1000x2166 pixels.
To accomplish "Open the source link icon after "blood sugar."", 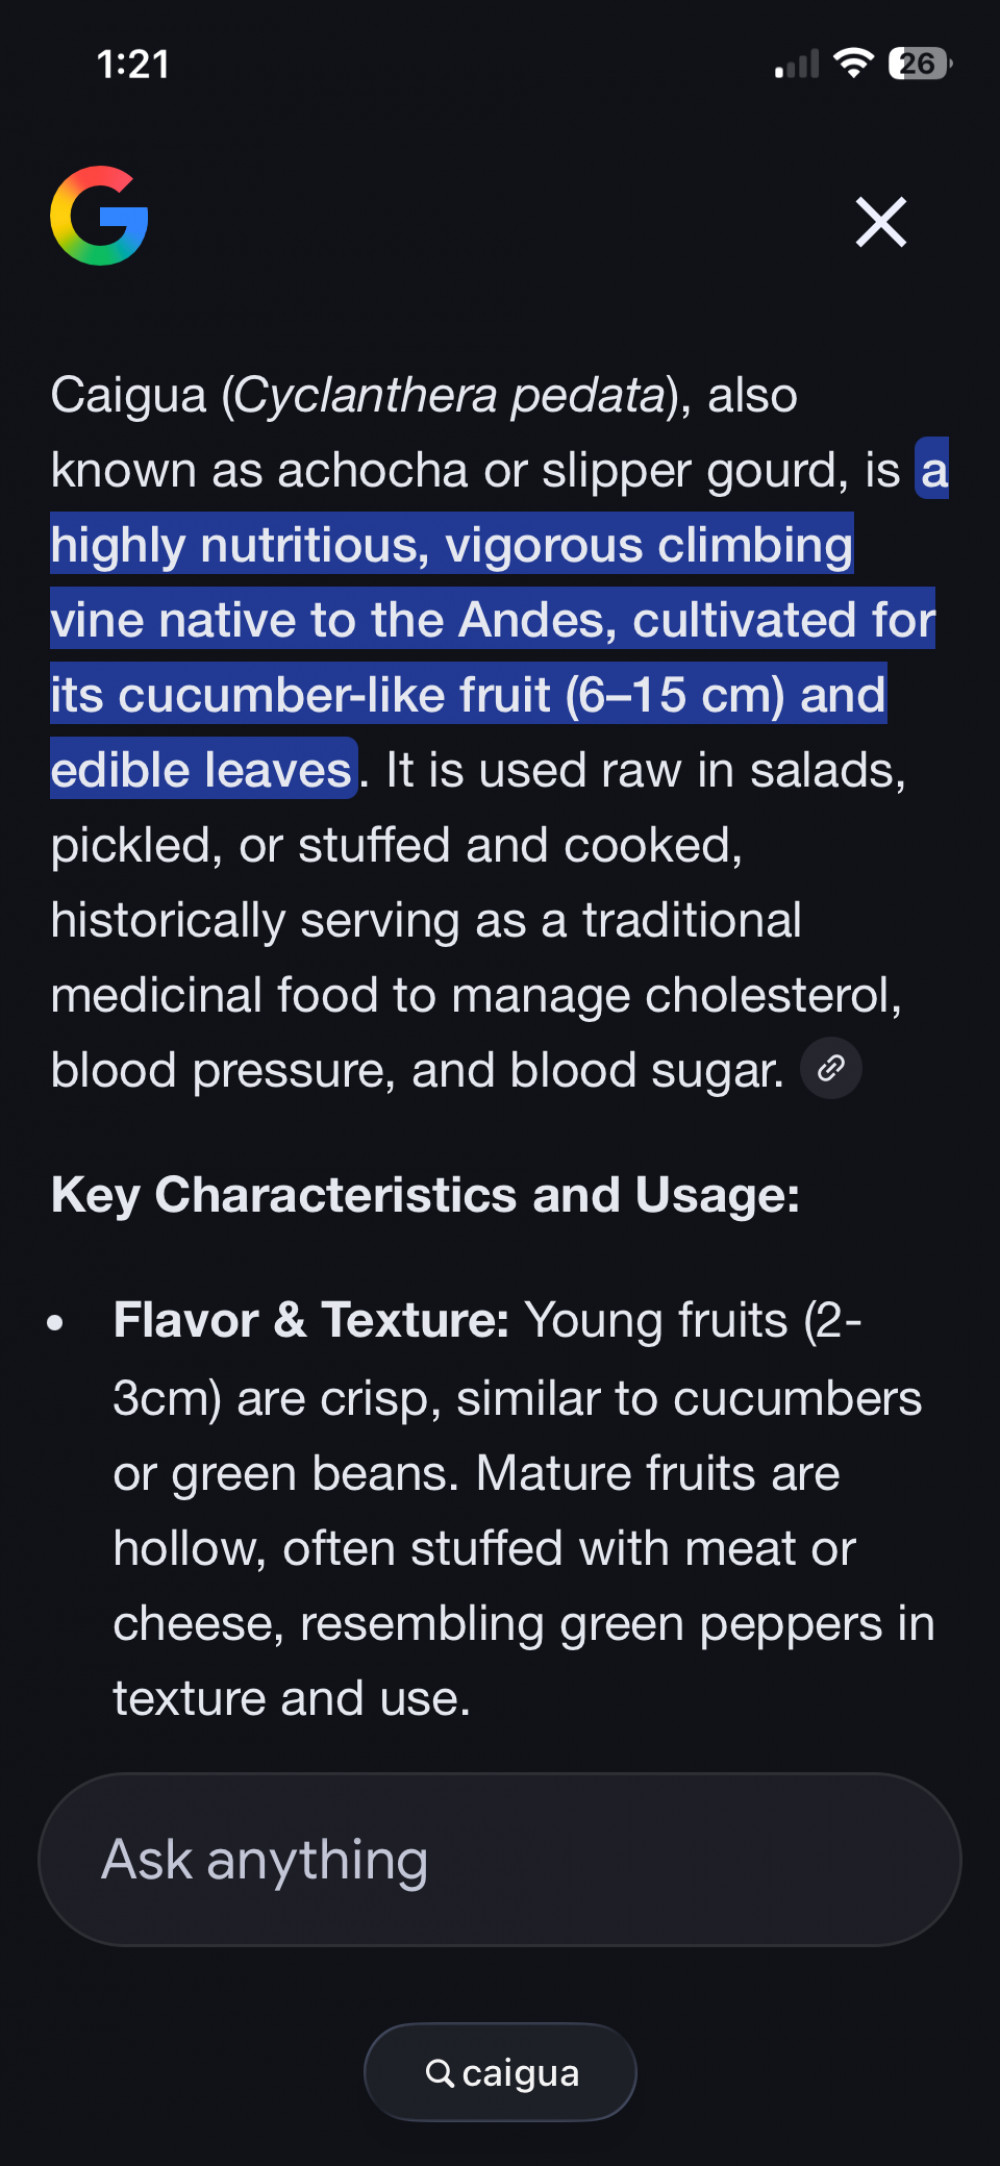I will click(x=831, y=1068).
